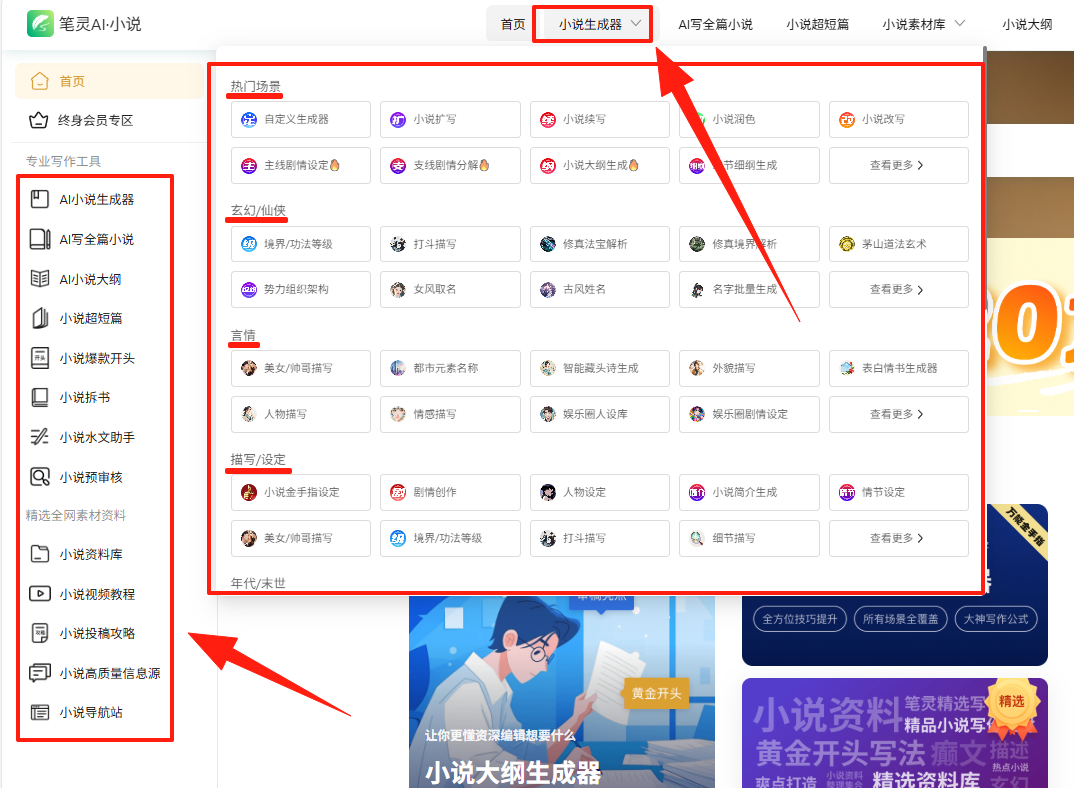Open AI小说大纲 sidebar tool
Viewport: 1074px width, 788px height.
point(76,279)
